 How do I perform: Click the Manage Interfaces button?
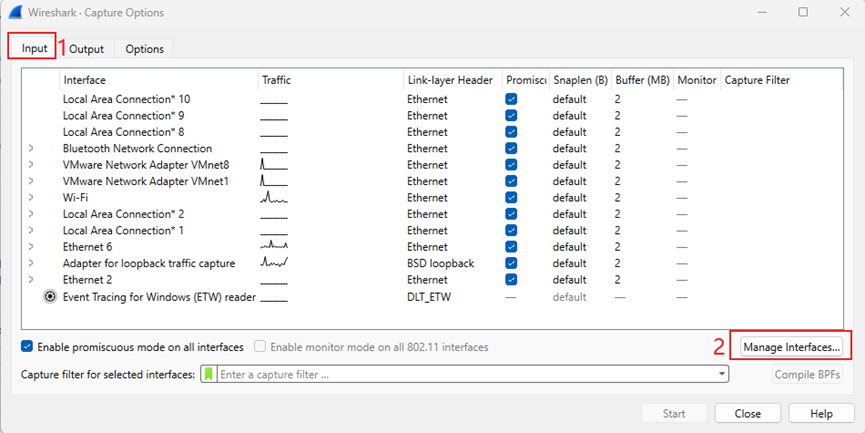pos(791,347)
